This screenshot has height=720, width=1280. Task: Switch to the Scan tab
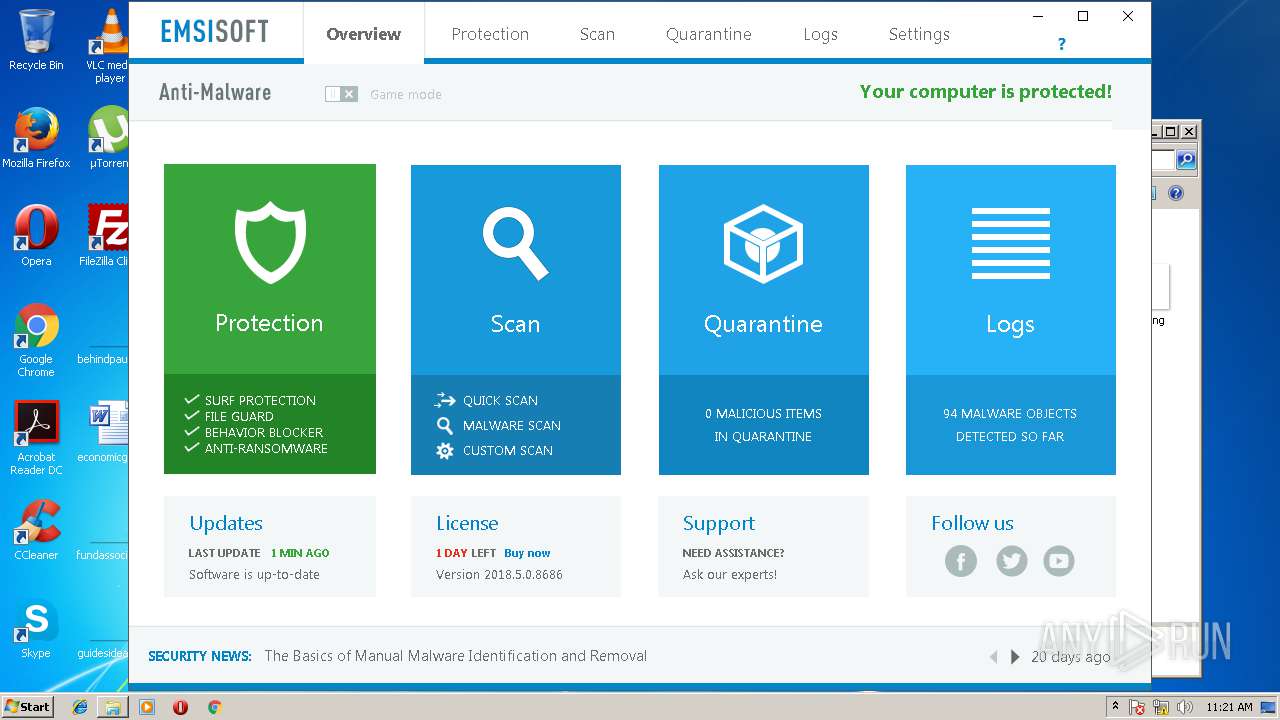point(597,34)
